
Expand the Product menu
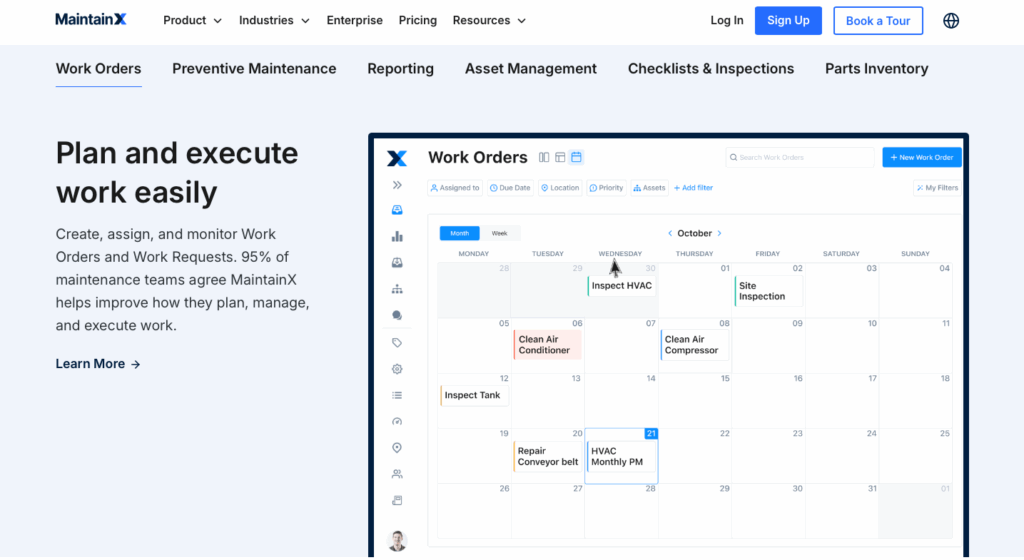click(x=192, y=20)
